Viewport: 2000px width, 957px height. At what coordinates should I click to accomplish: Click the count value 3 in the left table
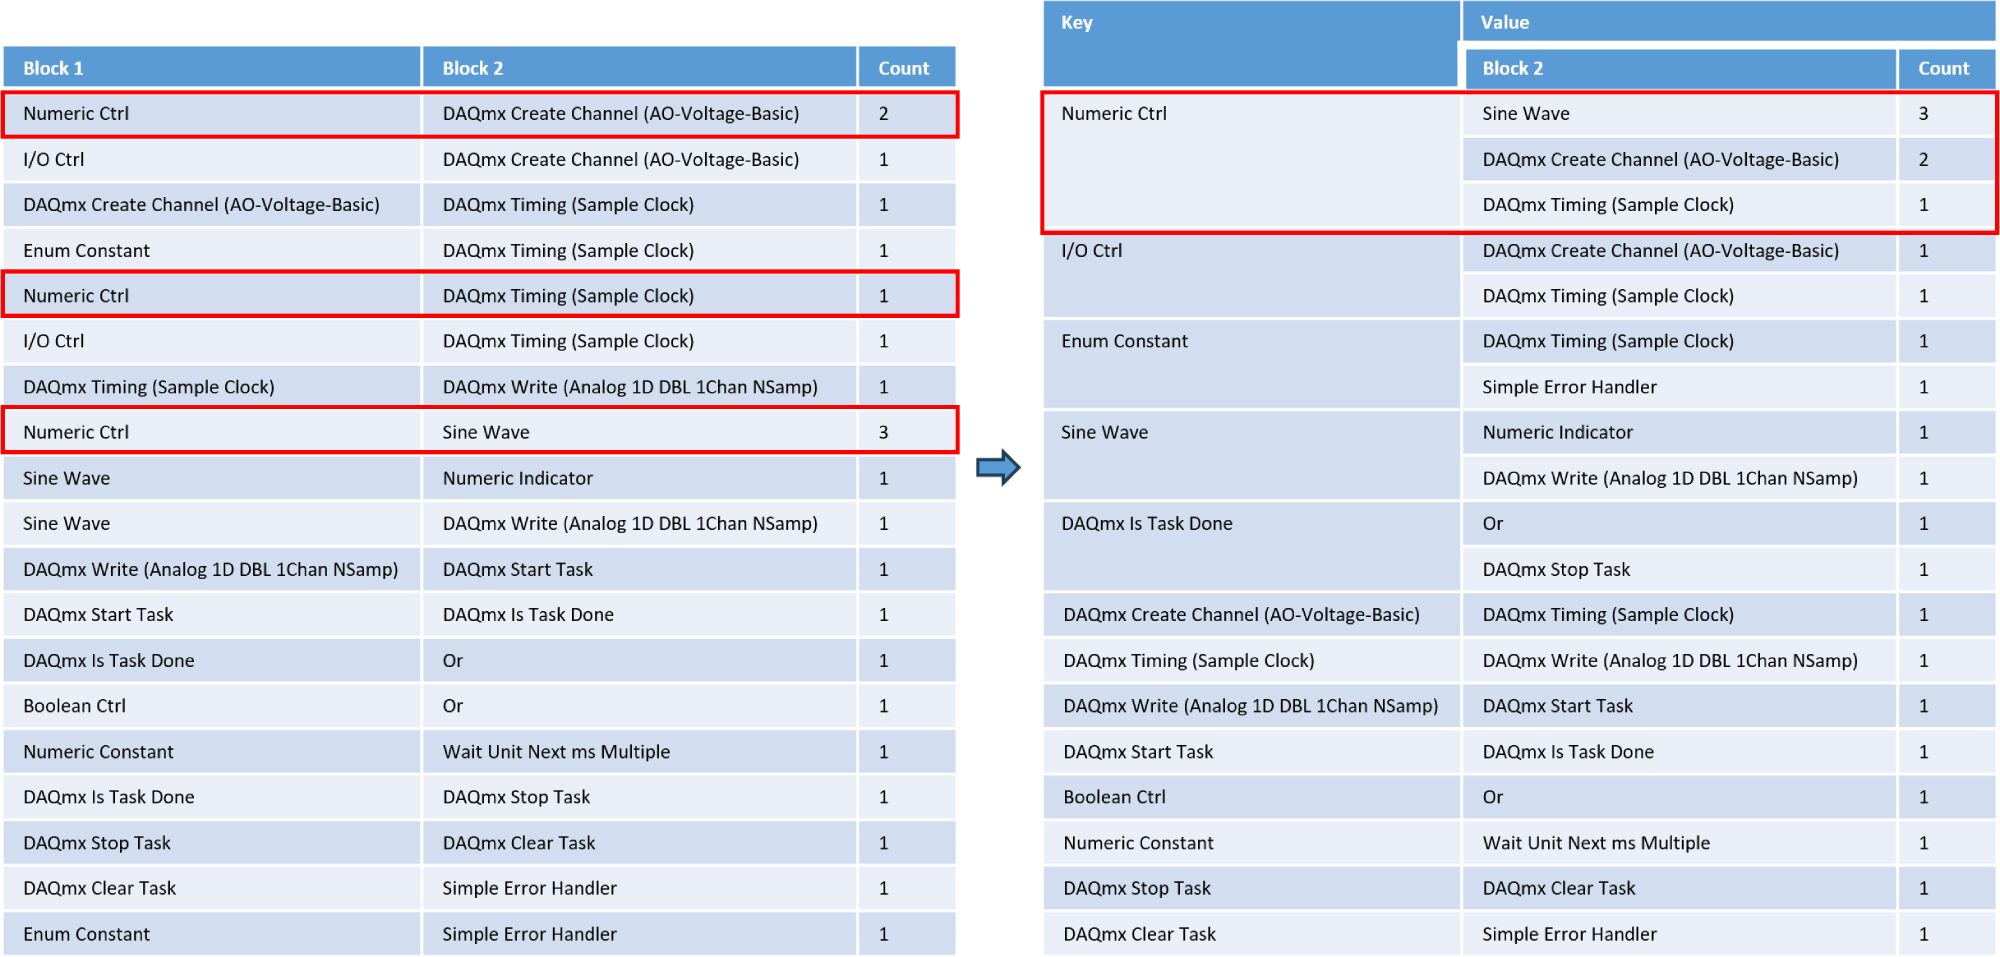point(883,432)
